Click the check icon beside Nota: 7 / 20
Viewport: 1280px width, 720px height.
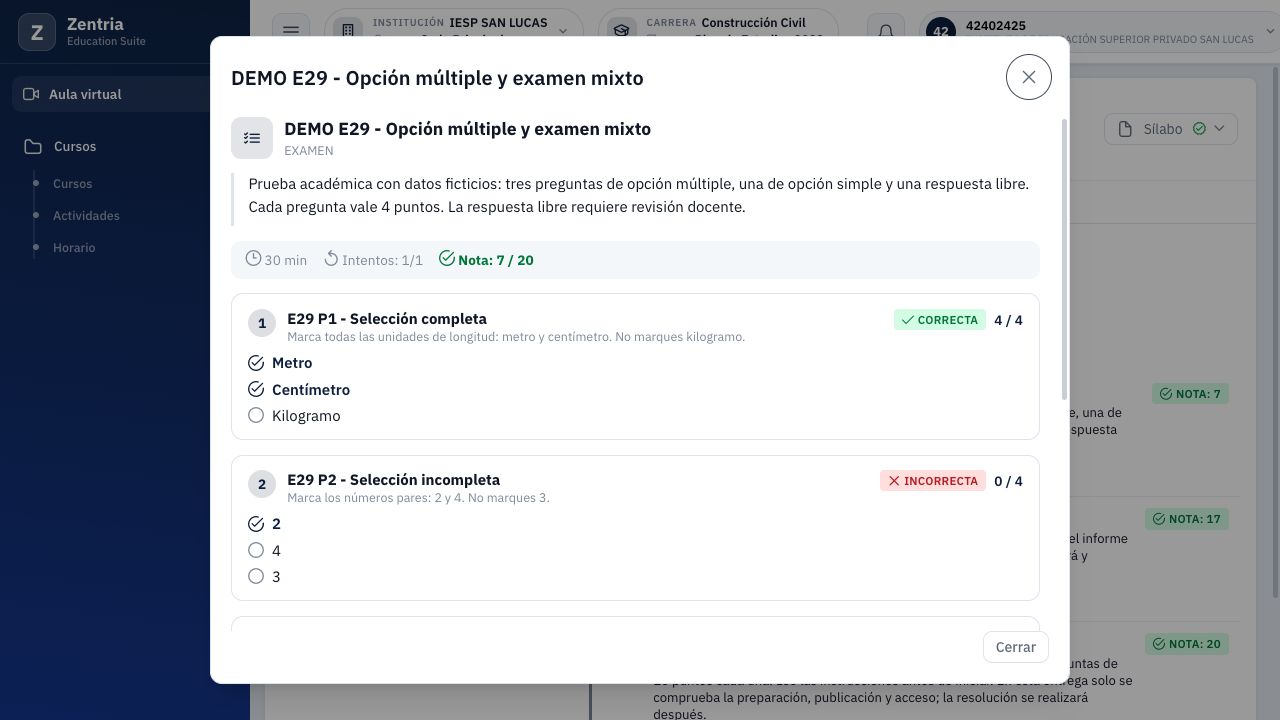[x=447, y=259]
